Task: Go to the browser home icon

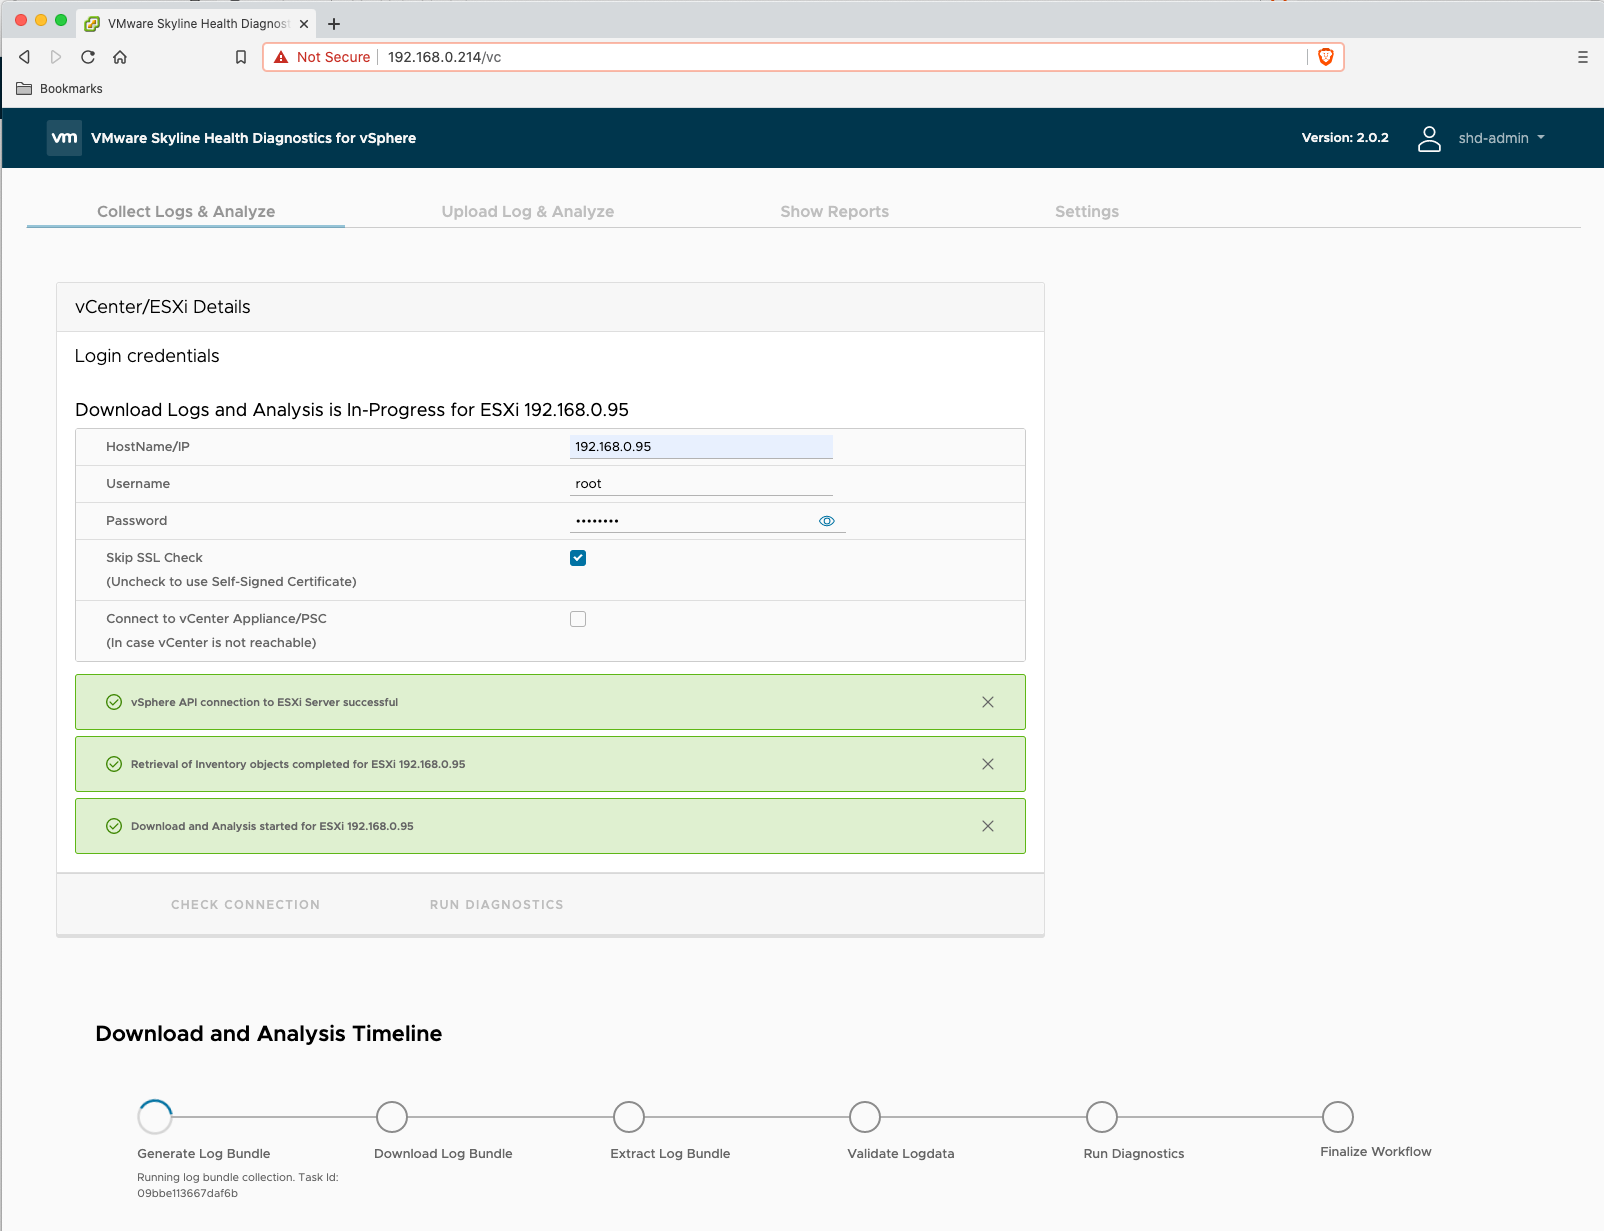Action: (120, 57)
